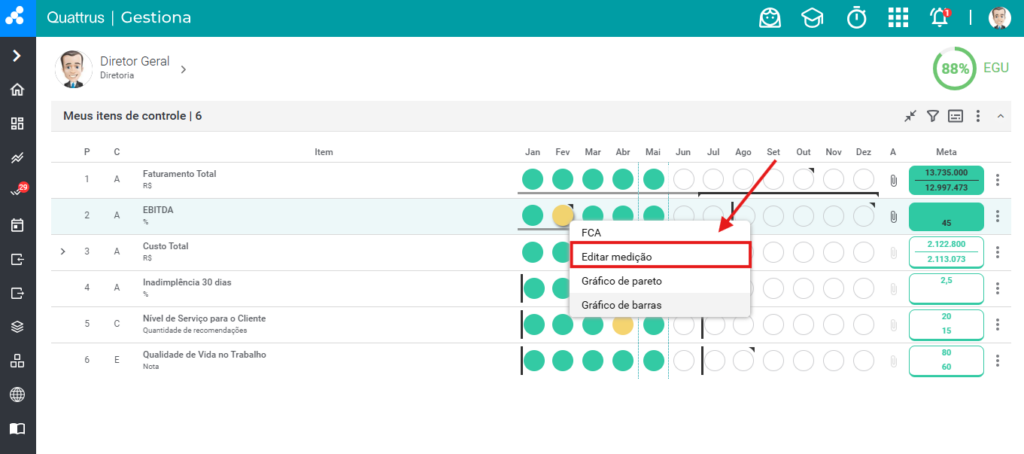The height and width of the screenshot is (454, 1024).
Task: Open the card view panel icon
Action: [x=955, y=116]
